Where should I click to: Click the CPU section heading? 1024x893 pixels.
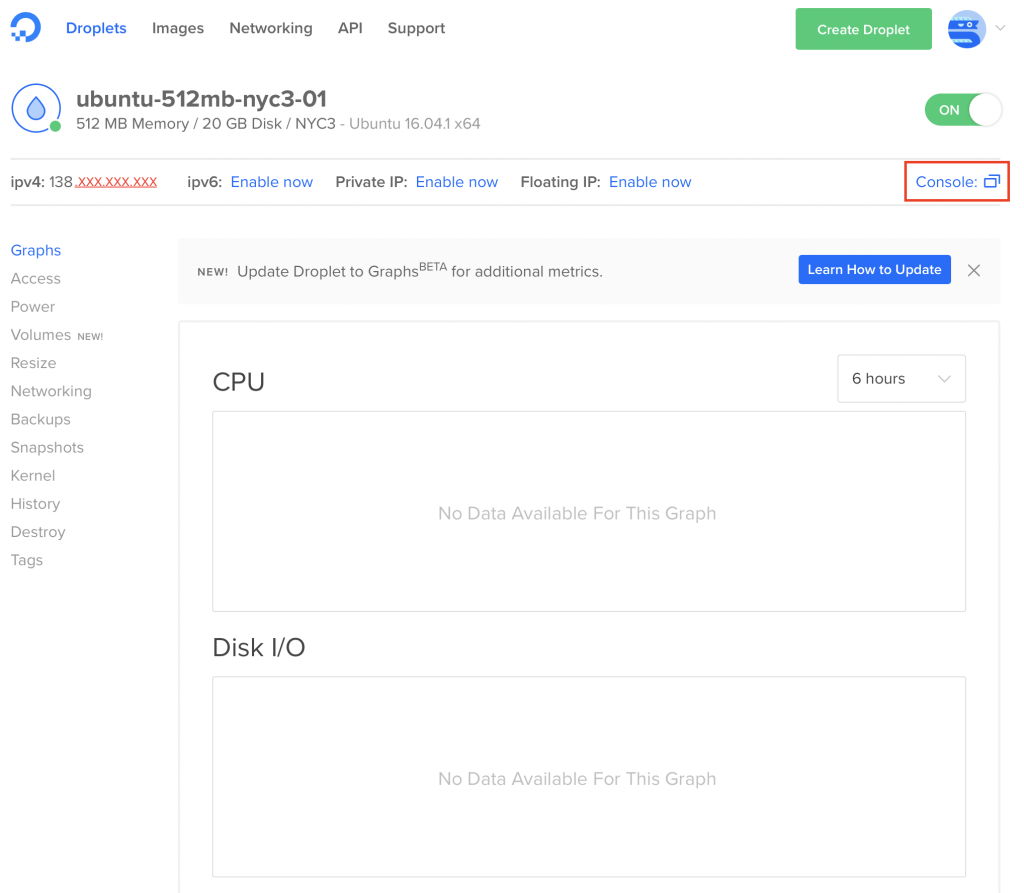tap(238, 382)
